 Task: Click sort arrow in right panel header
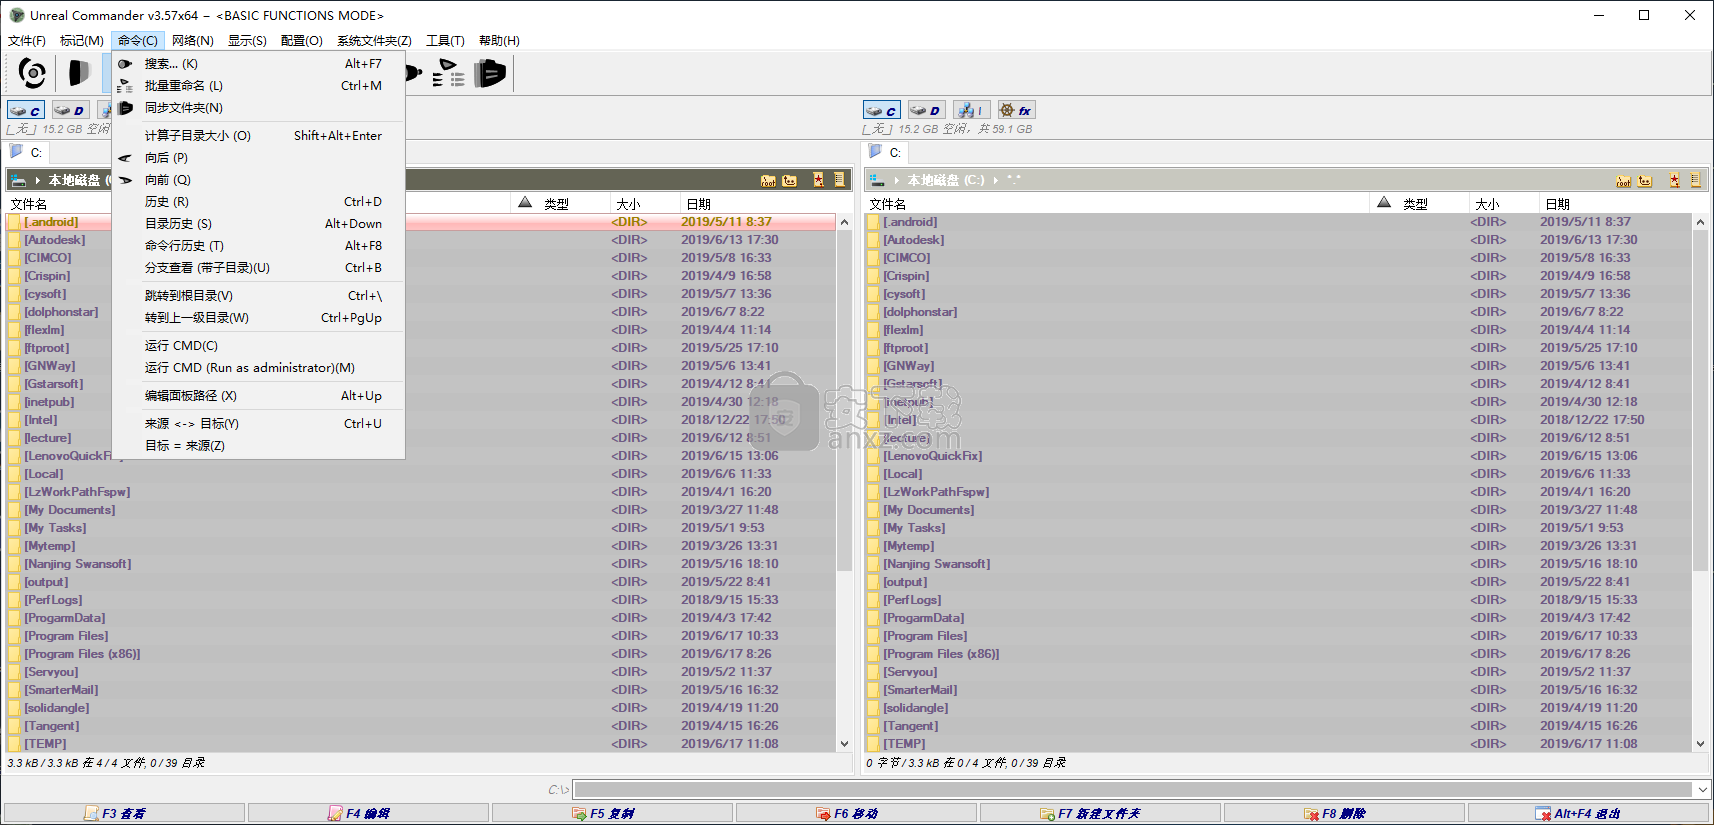[x=1384, y=203]
